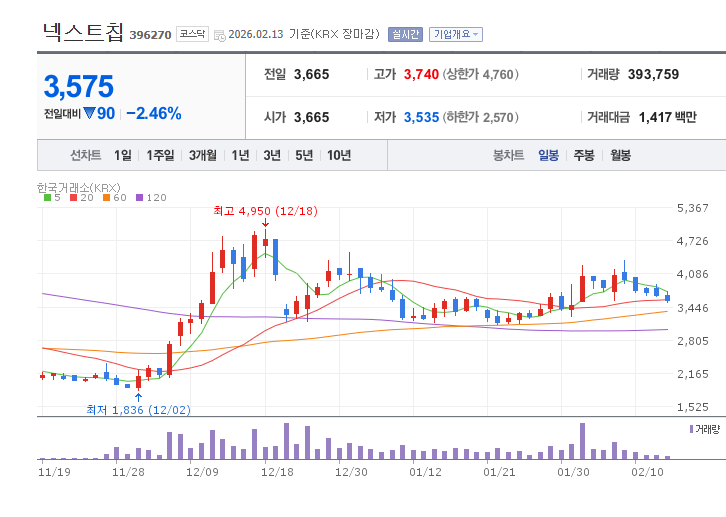
Task: Click the current price 3,575
Action: pos(79,87)
